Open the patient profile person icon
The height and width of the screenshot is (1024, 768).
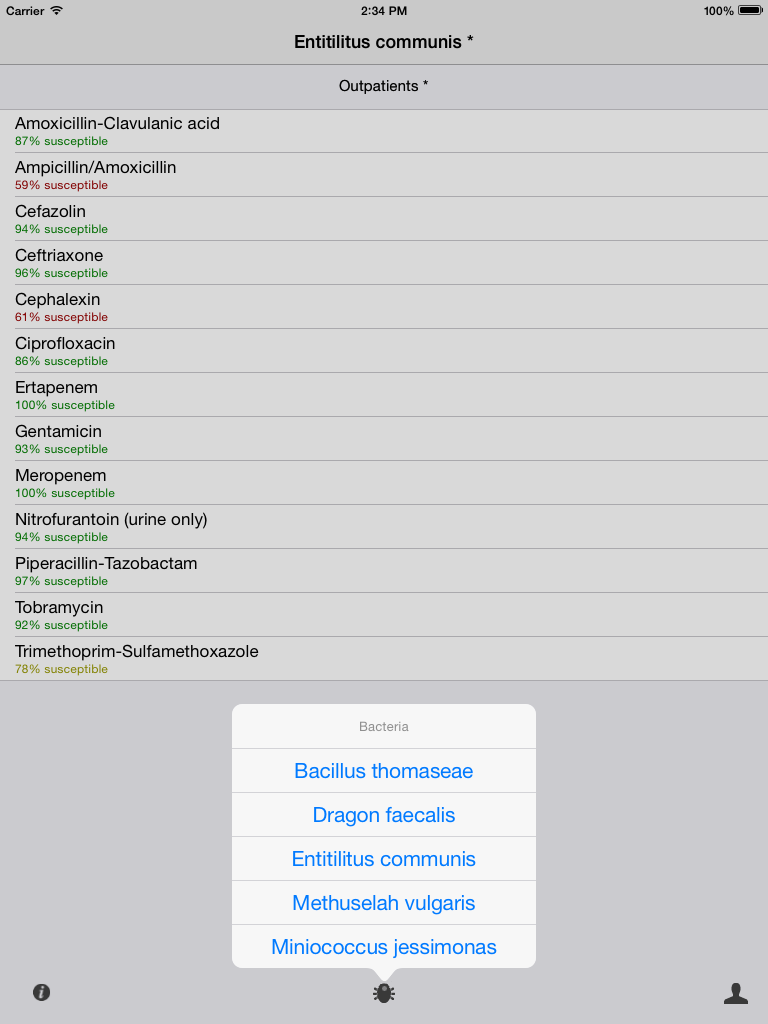736,993
